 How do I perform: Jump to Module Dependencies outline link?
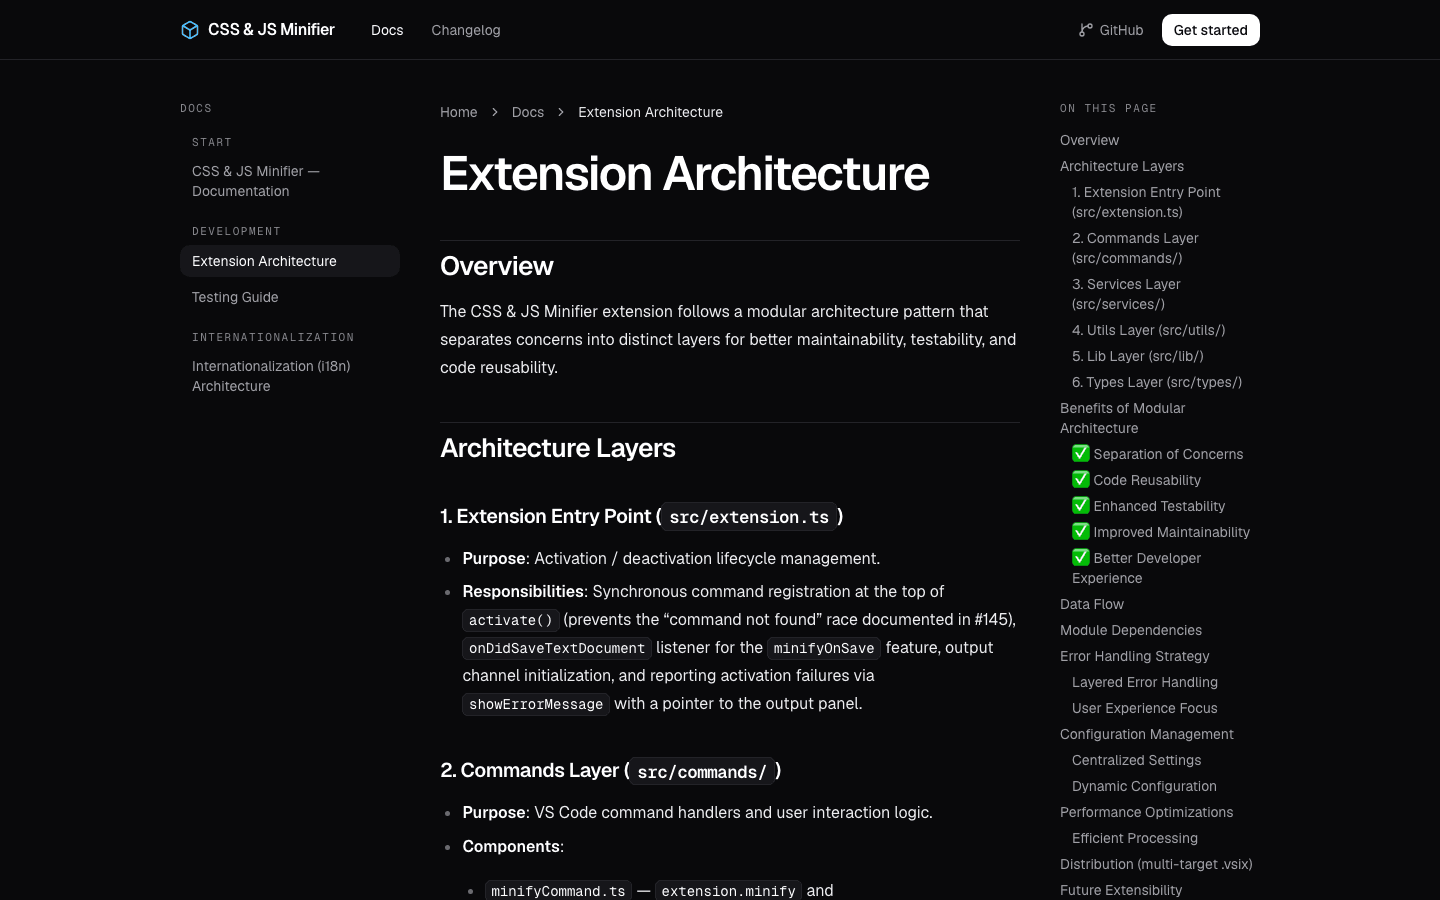point(1131,630)
